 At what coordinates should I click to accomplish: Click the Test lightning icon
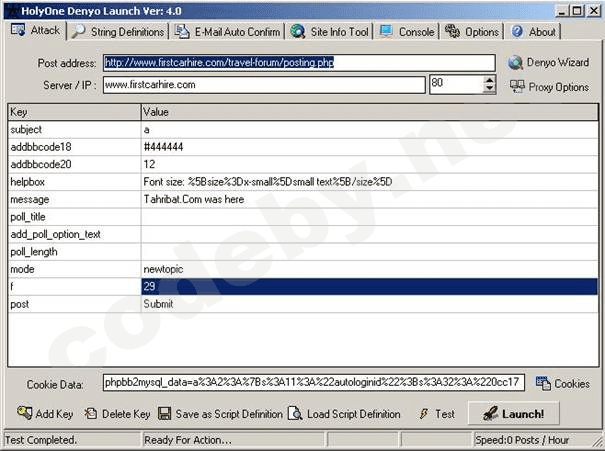pos(423,414)
